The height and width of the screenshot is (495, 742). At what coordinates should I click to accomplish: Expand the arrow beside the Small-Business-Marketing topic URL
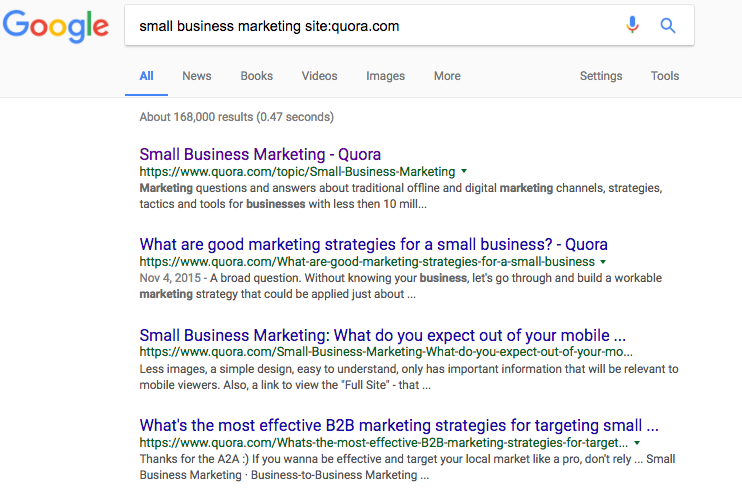(464, 171)
